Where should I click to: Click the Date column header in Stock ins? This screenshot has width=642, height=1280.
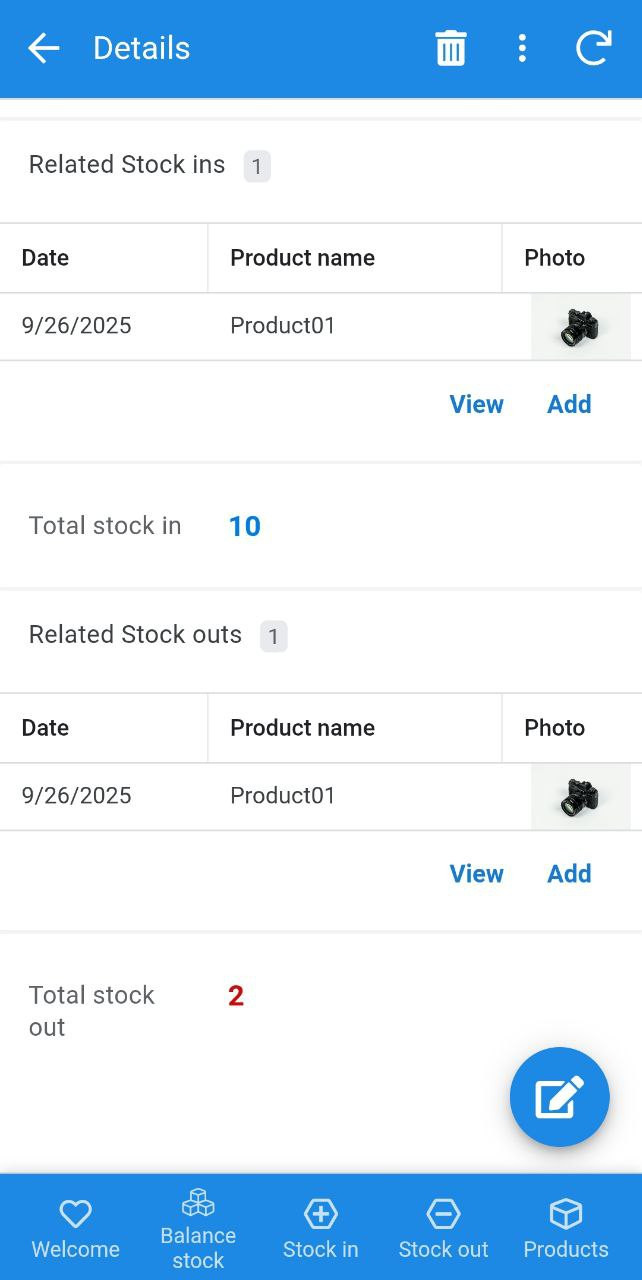coord(46,258)
